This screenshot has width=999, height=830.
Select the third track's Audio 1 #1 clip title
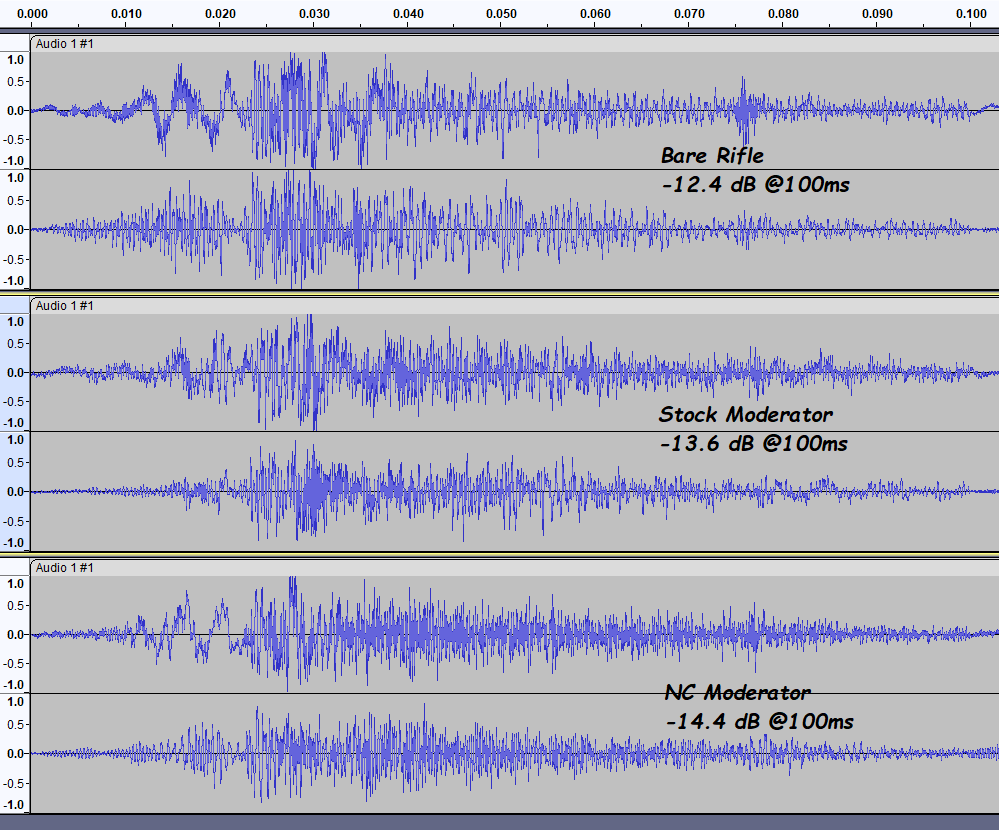[x=64, y=568]
